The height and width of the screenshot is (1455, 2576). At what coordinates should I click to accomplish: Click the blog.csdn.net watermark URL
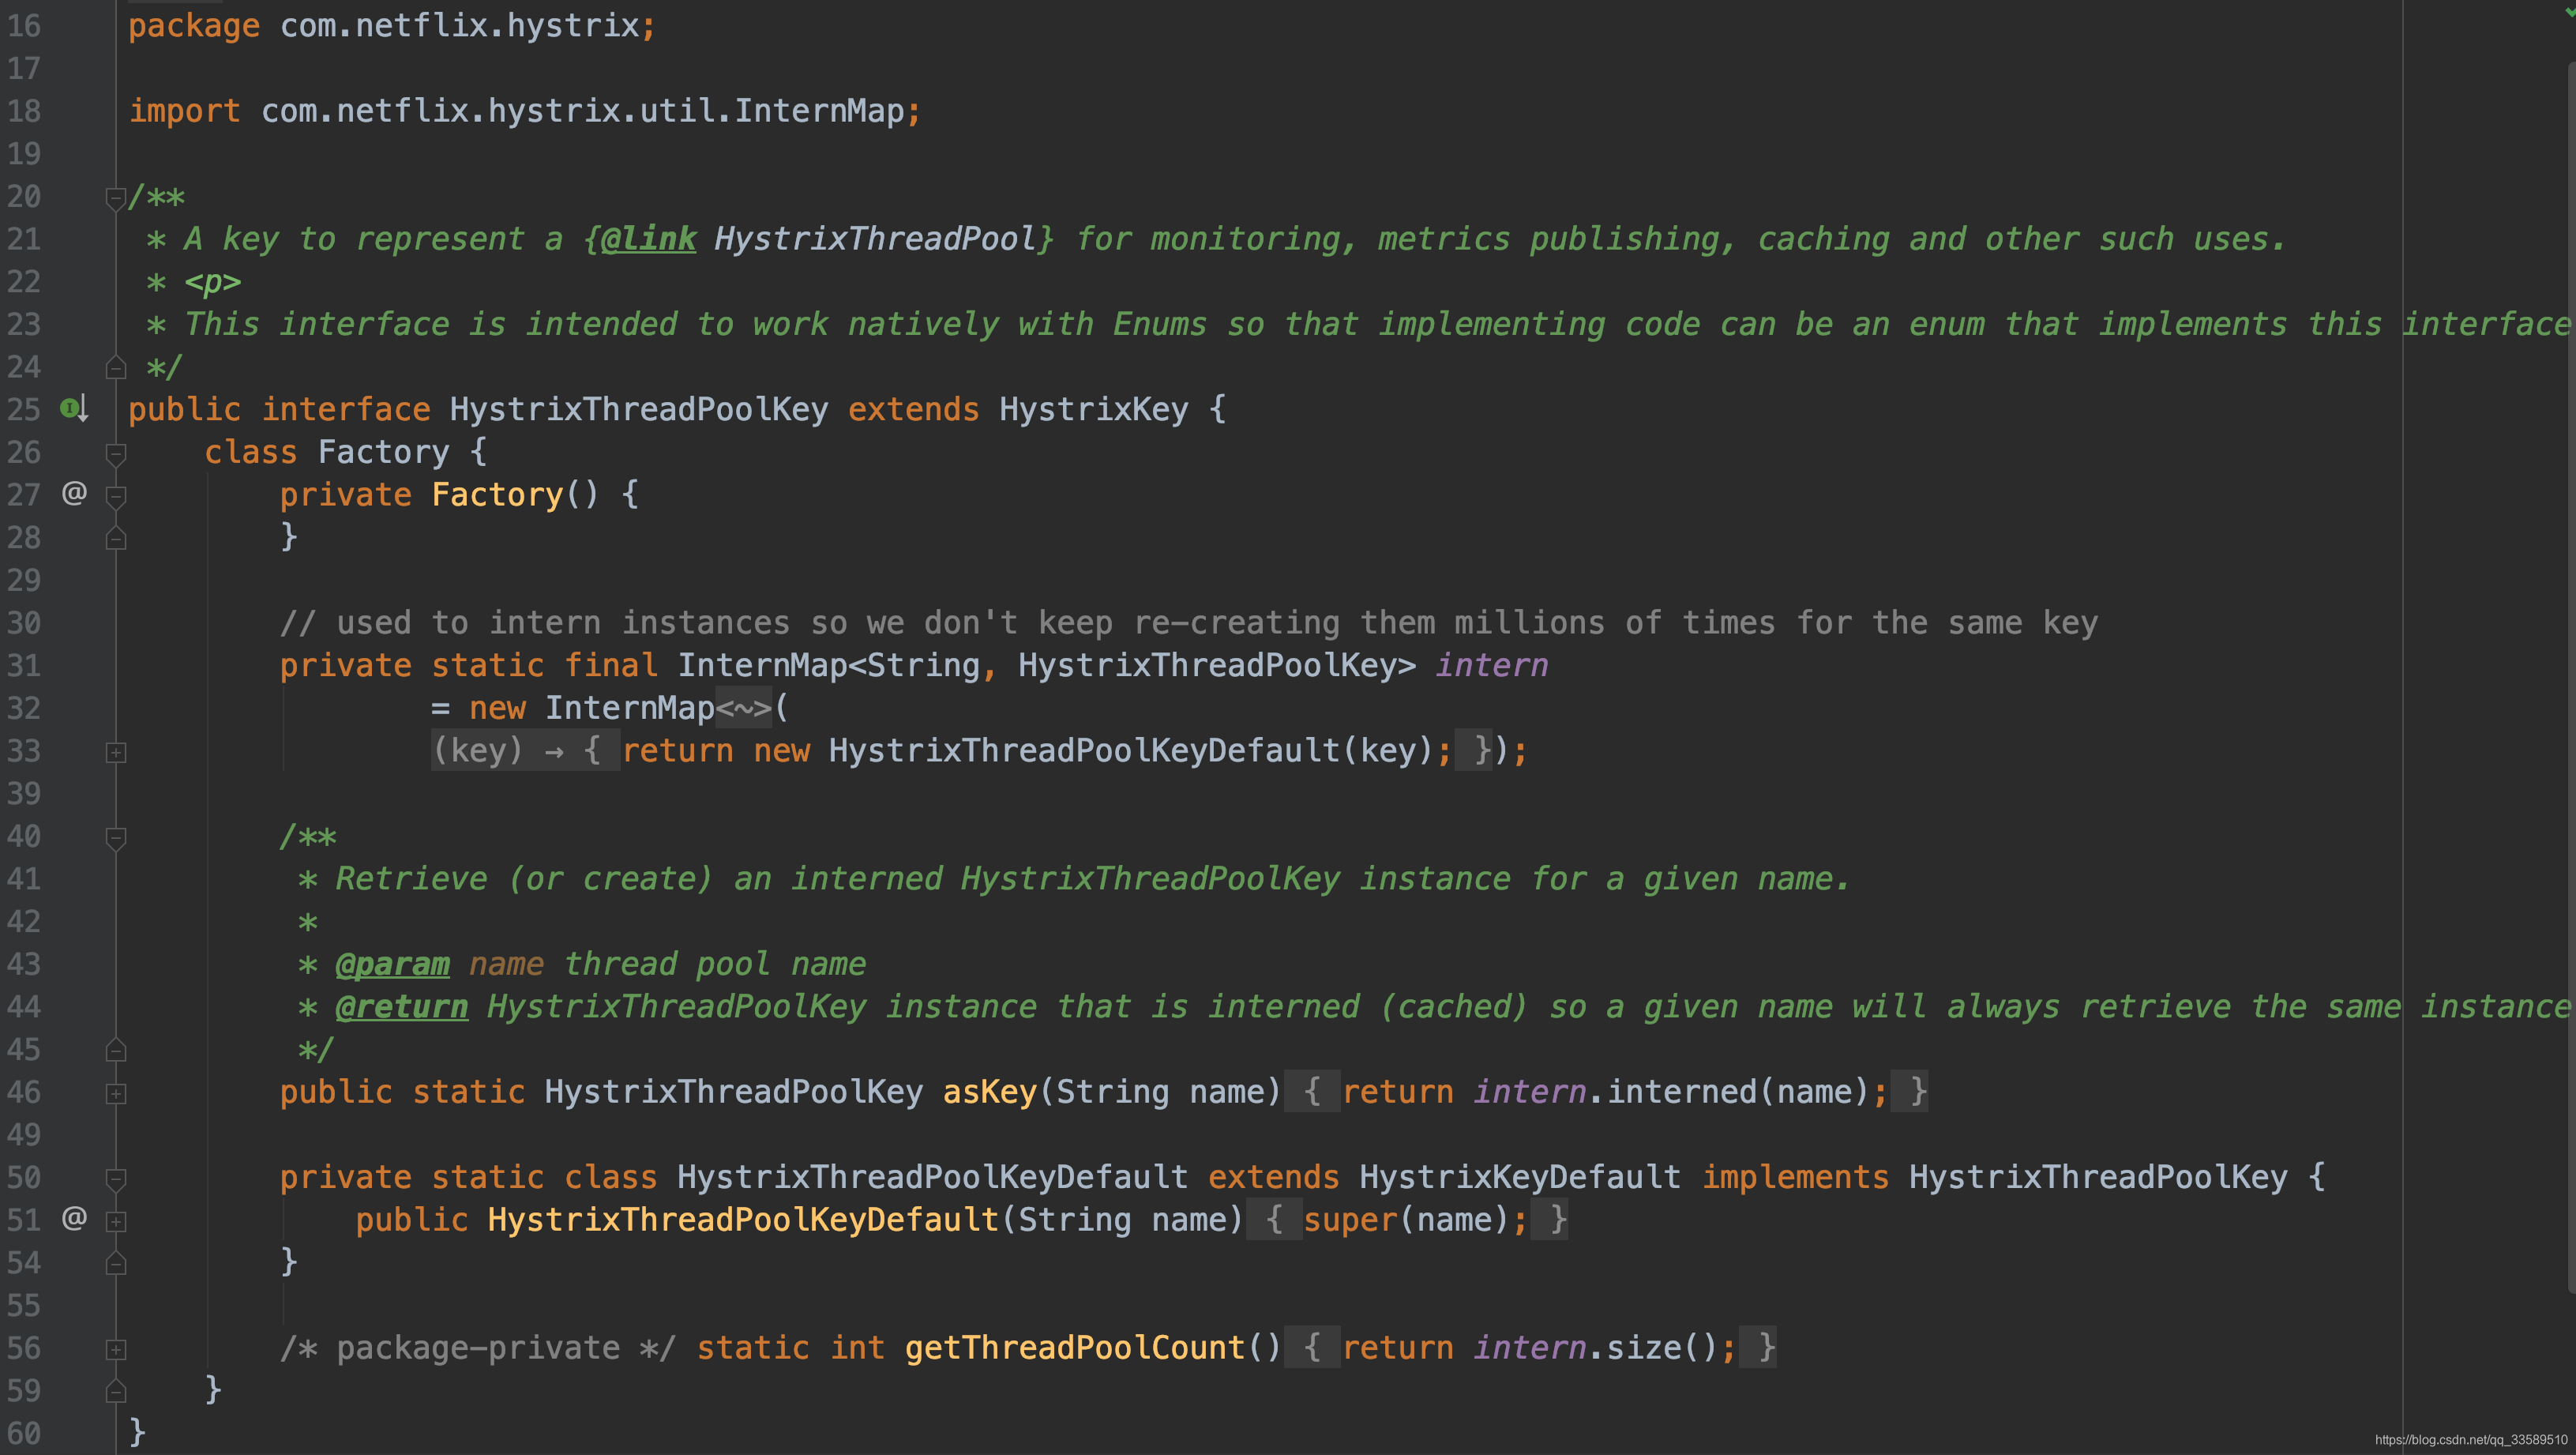tap(2472, 1439)
